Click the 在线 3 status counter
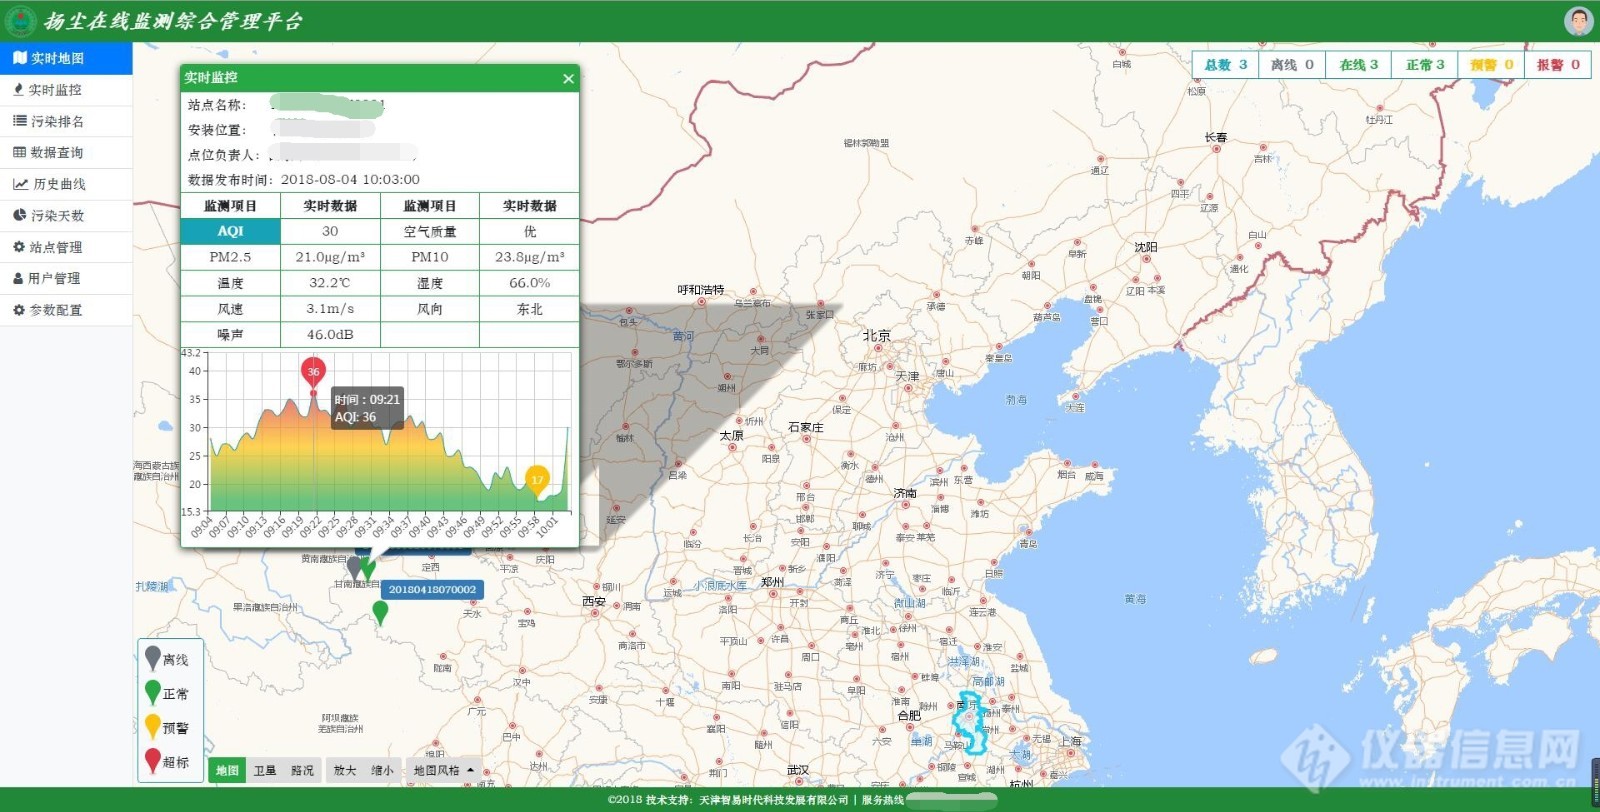Image resolution: width=1600 pixels, height=812 pixels. click(x=1358, y=65)
